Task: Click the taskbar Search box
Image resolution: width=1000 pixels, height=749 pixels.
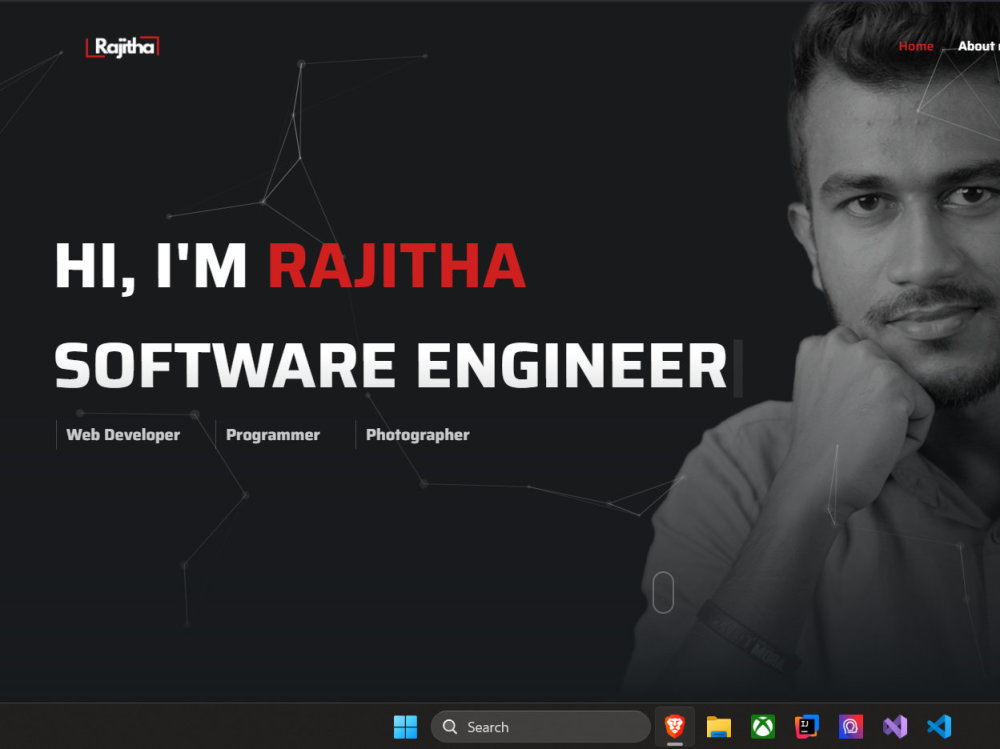Action: click(x=541, y=727)
